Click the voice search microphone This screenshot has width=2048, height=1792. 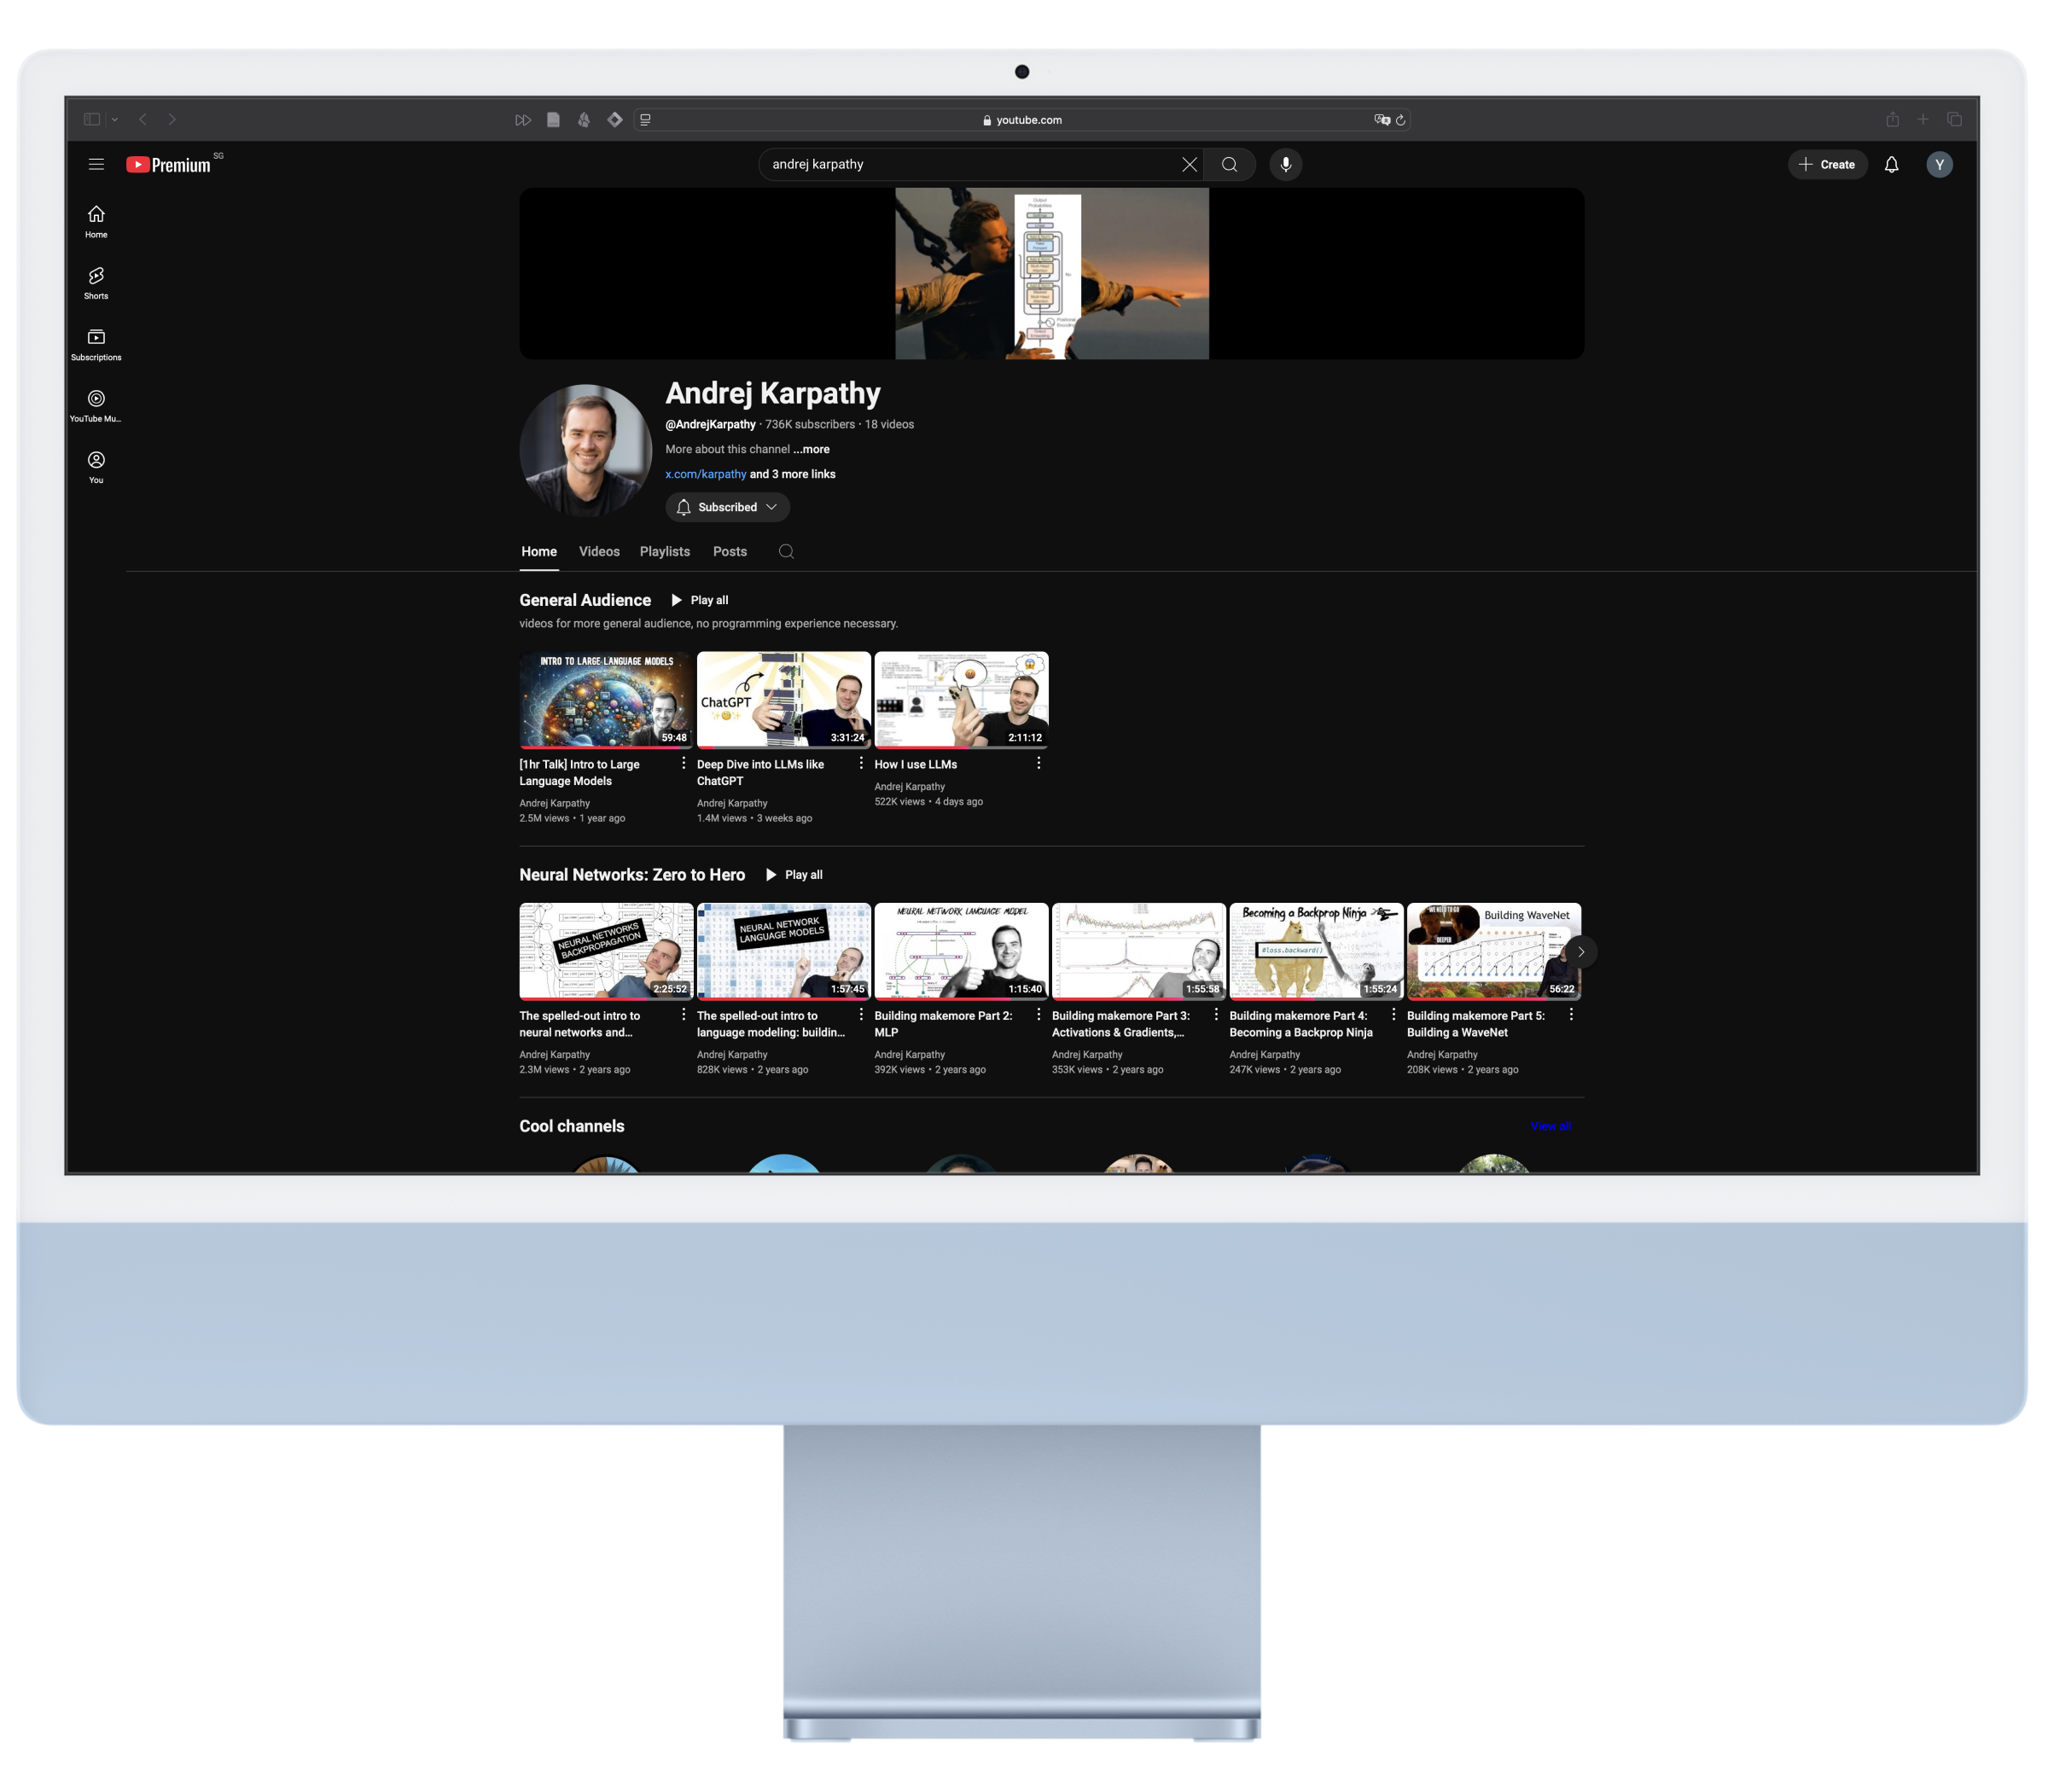[x=1285, y=164]
